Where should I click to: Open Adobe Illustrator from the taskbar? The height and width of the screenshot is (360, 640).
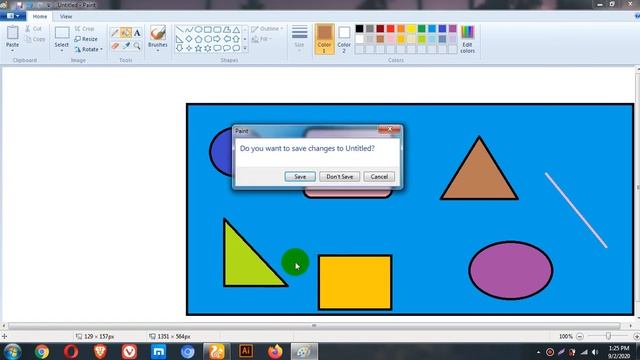[246, 351]
